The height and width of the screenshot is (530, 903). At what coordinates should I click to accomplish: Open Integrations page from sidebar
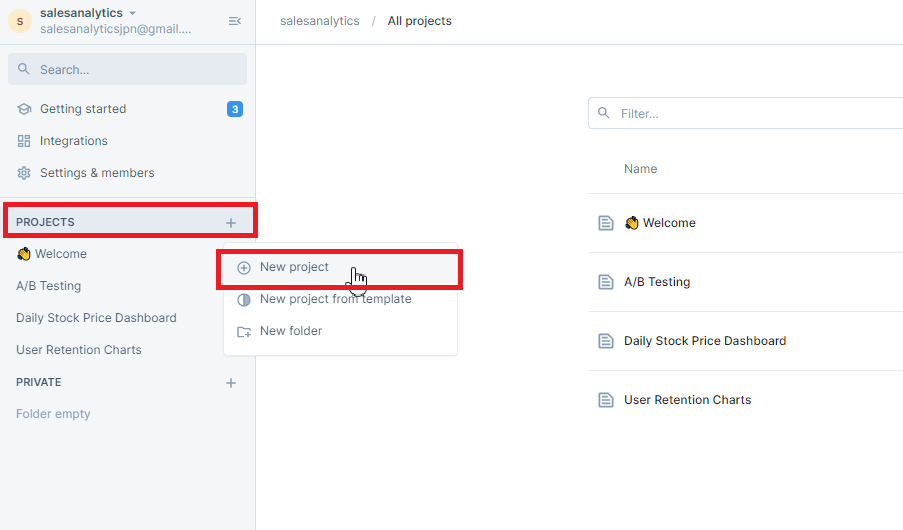tap(74, 141)
